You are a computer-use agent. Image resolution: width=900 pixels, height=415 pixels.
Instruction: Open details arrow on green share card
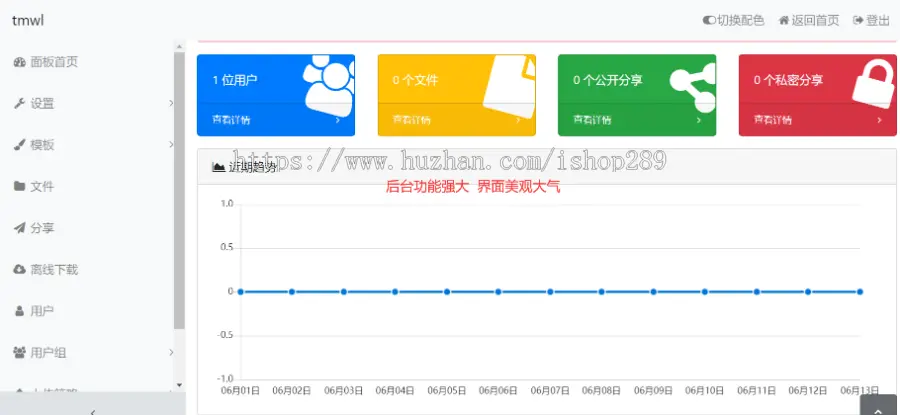coord(699,120)
